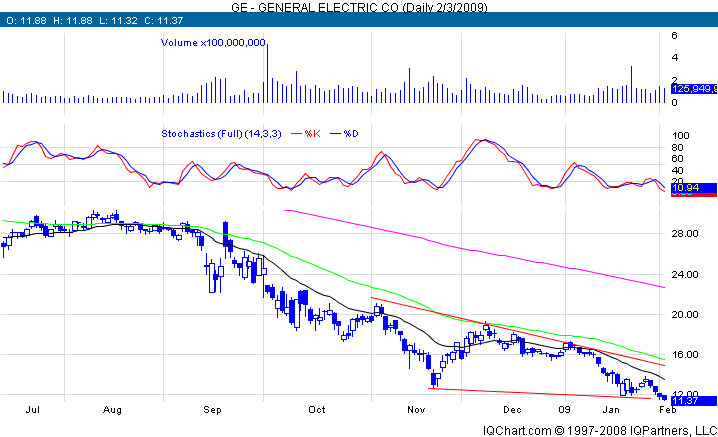Image resolution: width=718 pixels, height=437 pixels.
Task: Click the November low candlestick near 12.60
Action: pyautogui.click(x=433, y=380)
